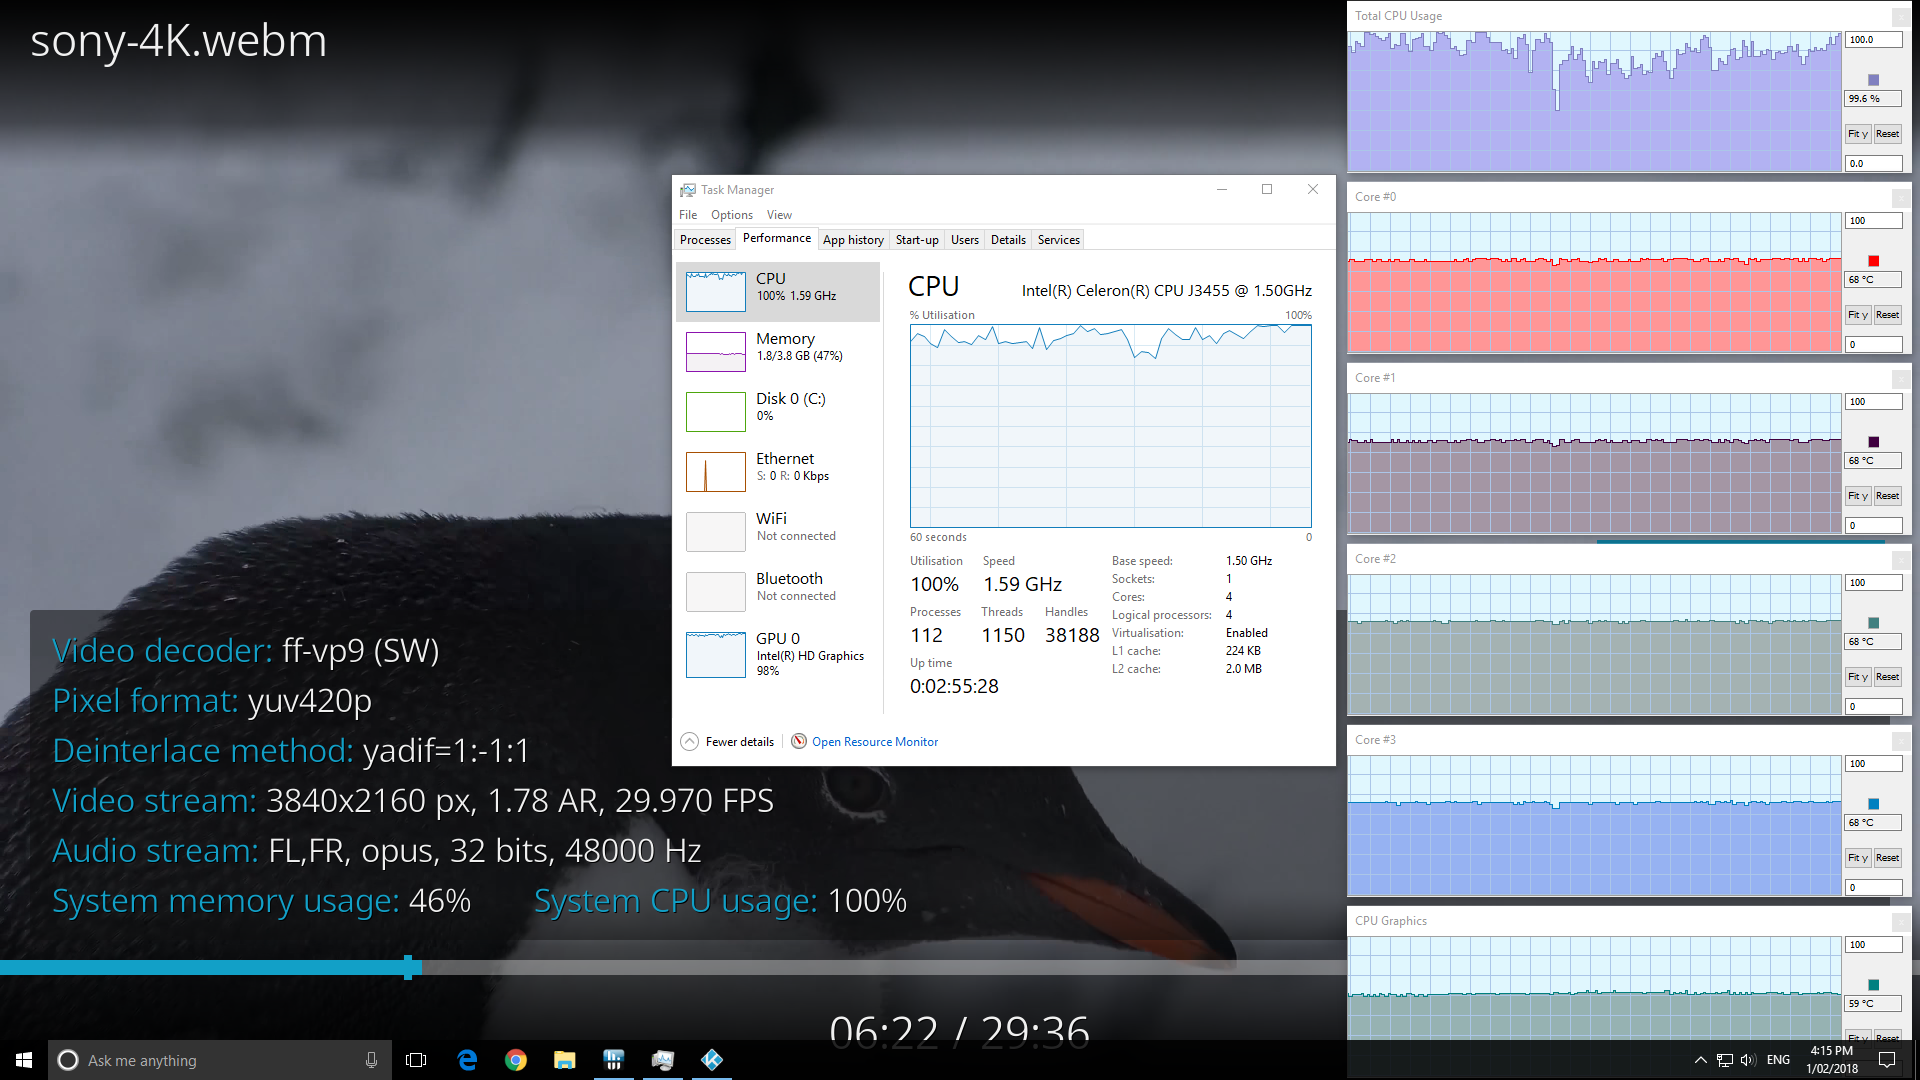Image resolution: width=1920 pixels, height=1080 pixels.
Task: Open the Resource Monitor link
Action: [875, 741]
